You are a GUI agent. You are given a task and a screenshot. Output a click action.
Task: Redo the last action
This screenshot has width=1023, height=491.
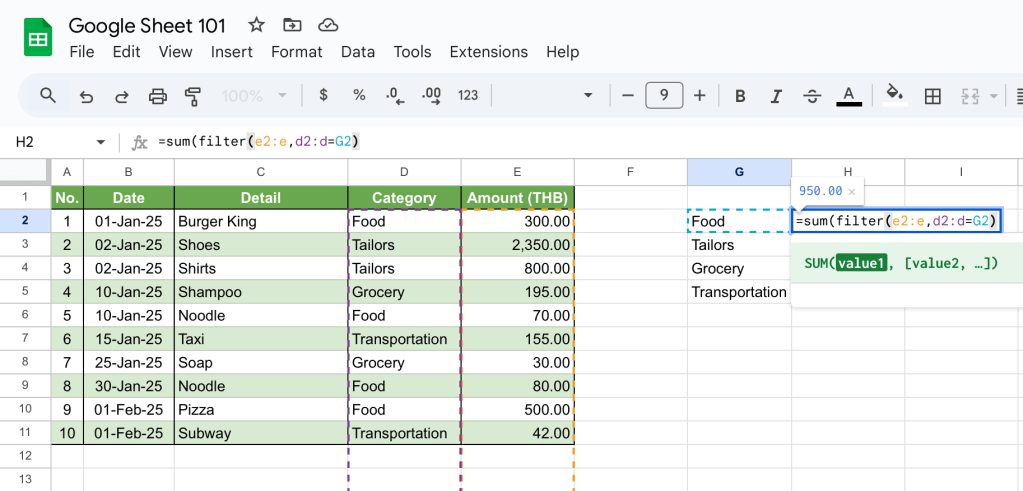pyautogui.click(x=121, y=97)
